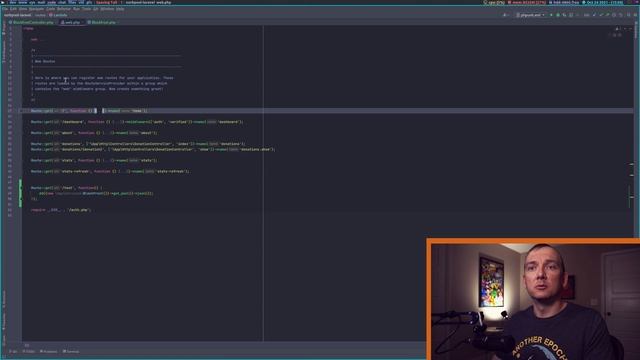Click the Route::get '/feed' line

[x=67, y=188]
